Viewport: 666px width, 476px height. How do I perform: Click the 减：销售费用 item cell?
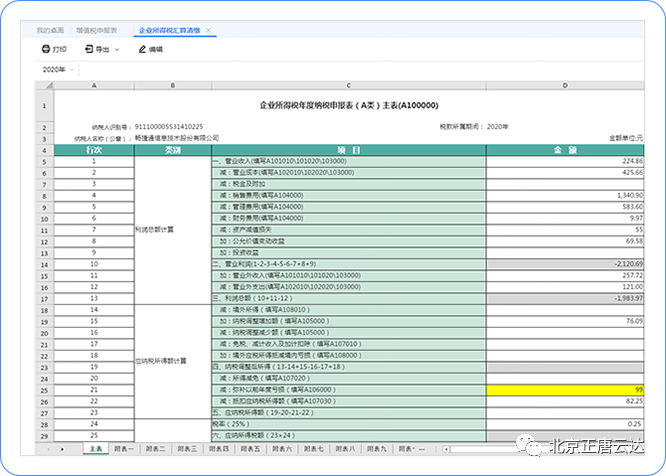[349, 196]
